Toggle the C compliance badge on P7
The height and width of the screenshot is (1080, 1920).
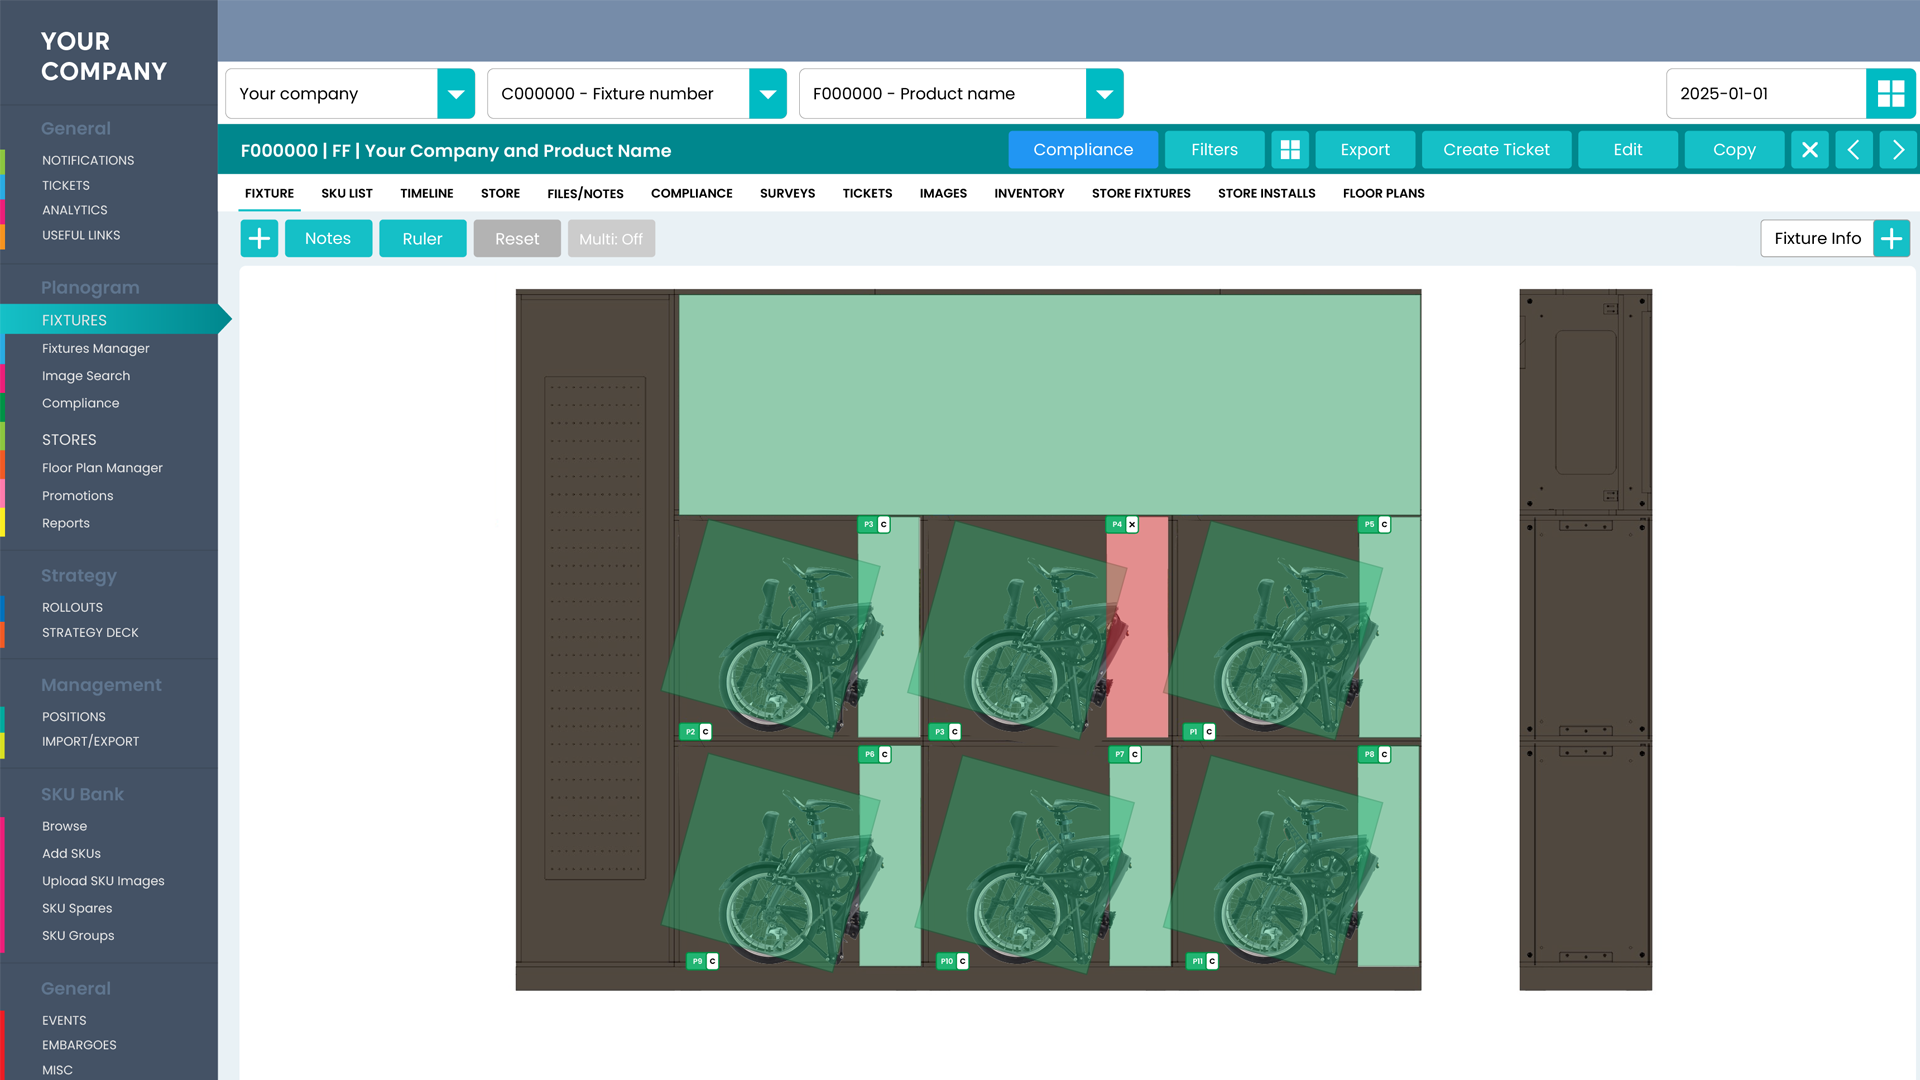tap(1135, 755)
